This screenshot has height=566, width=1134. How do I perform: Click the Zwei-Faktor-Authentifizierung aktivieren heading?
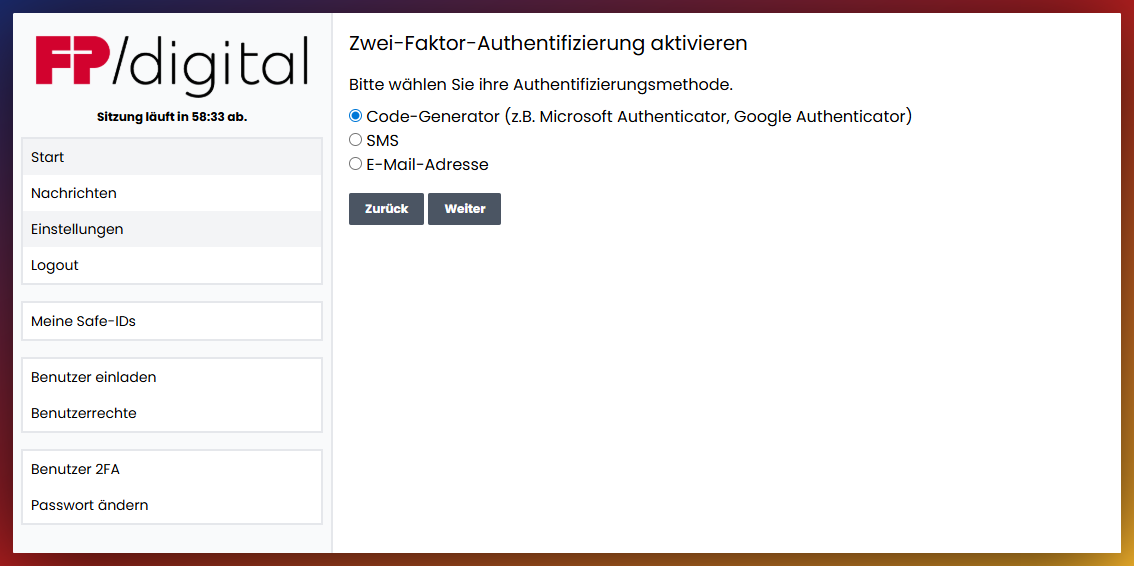548,43
